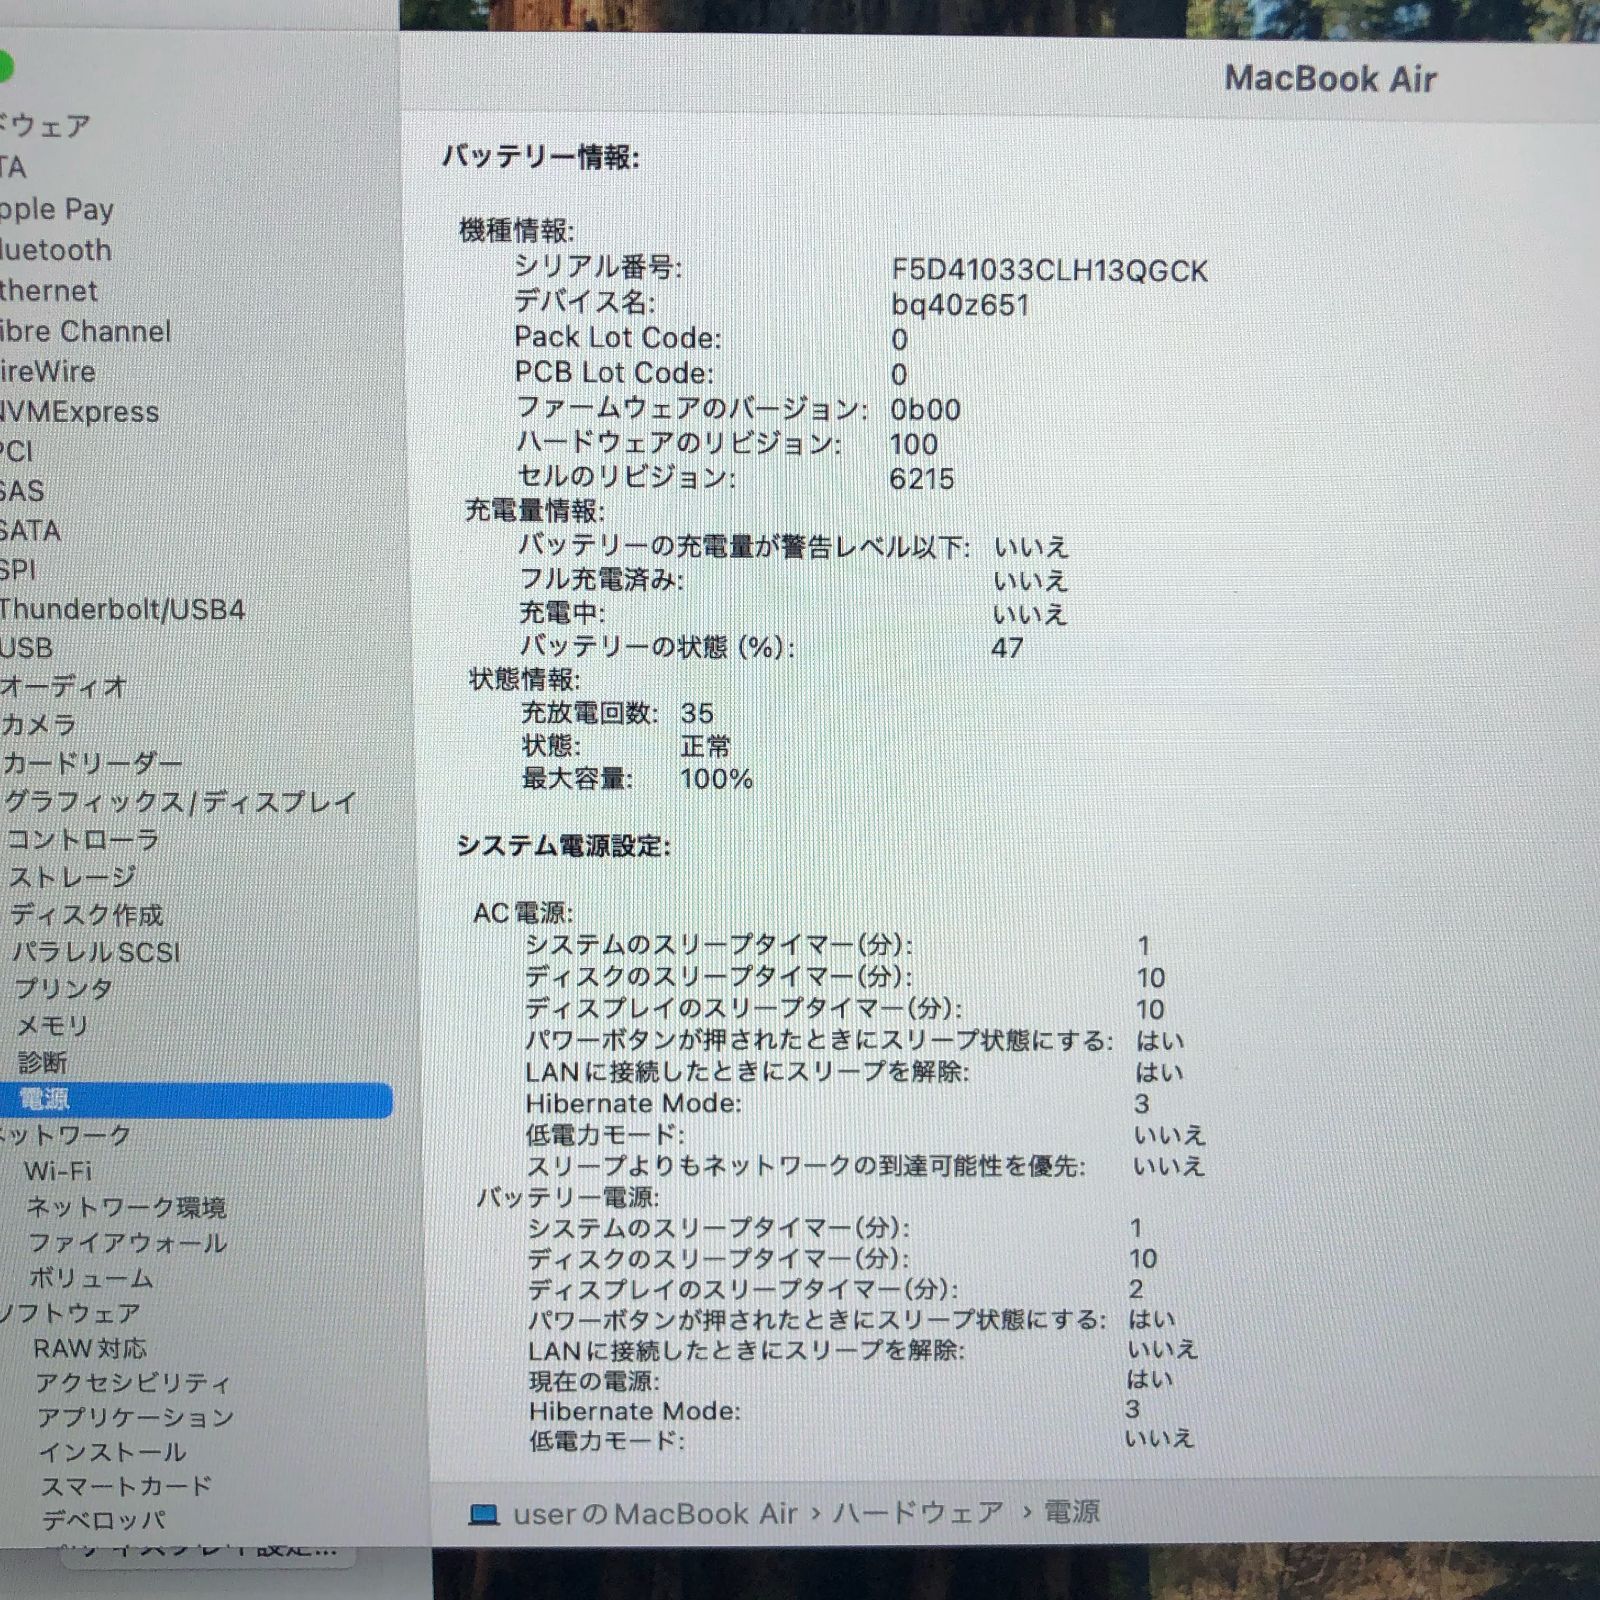Click ハードウェア in the path bar
The width and height of the screenshot is (1600, 1600).
coord(918,1512)
